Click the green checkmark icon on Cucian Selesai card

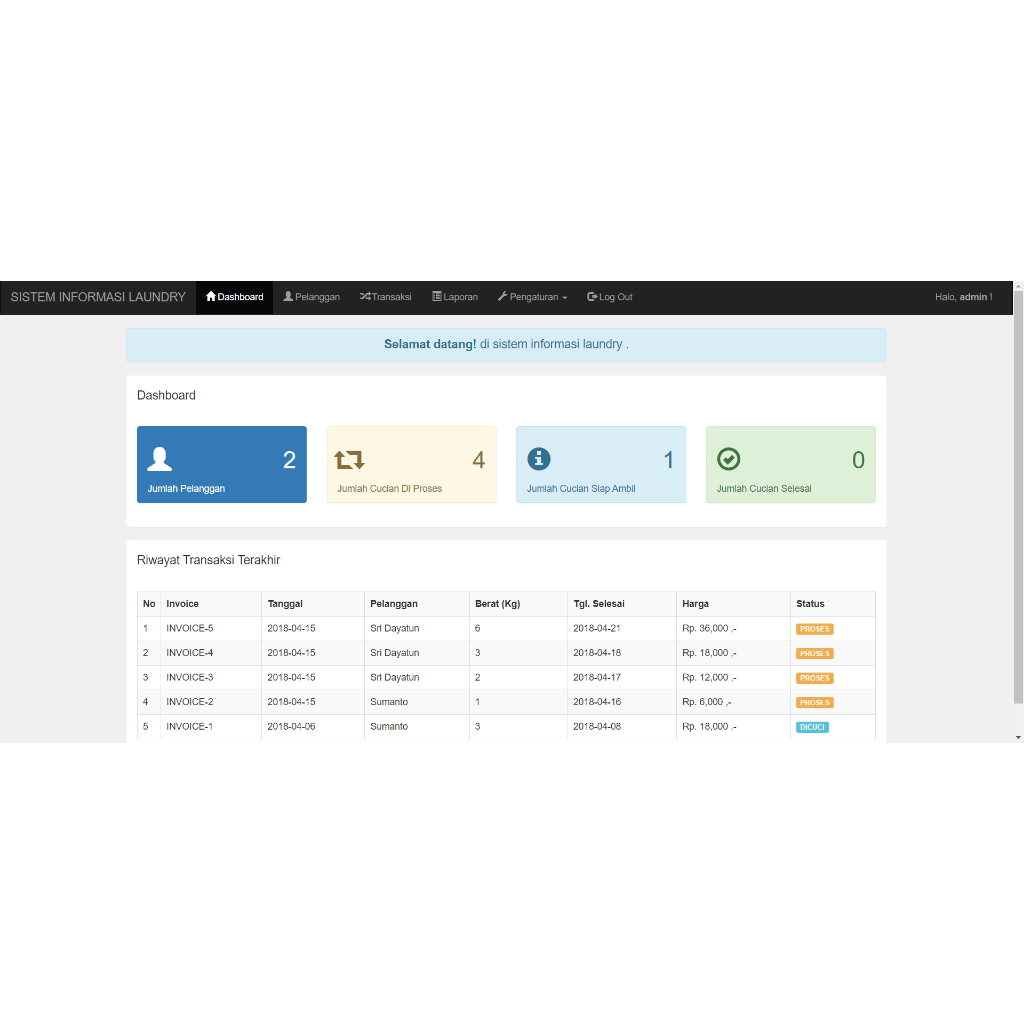pos(728,458)
